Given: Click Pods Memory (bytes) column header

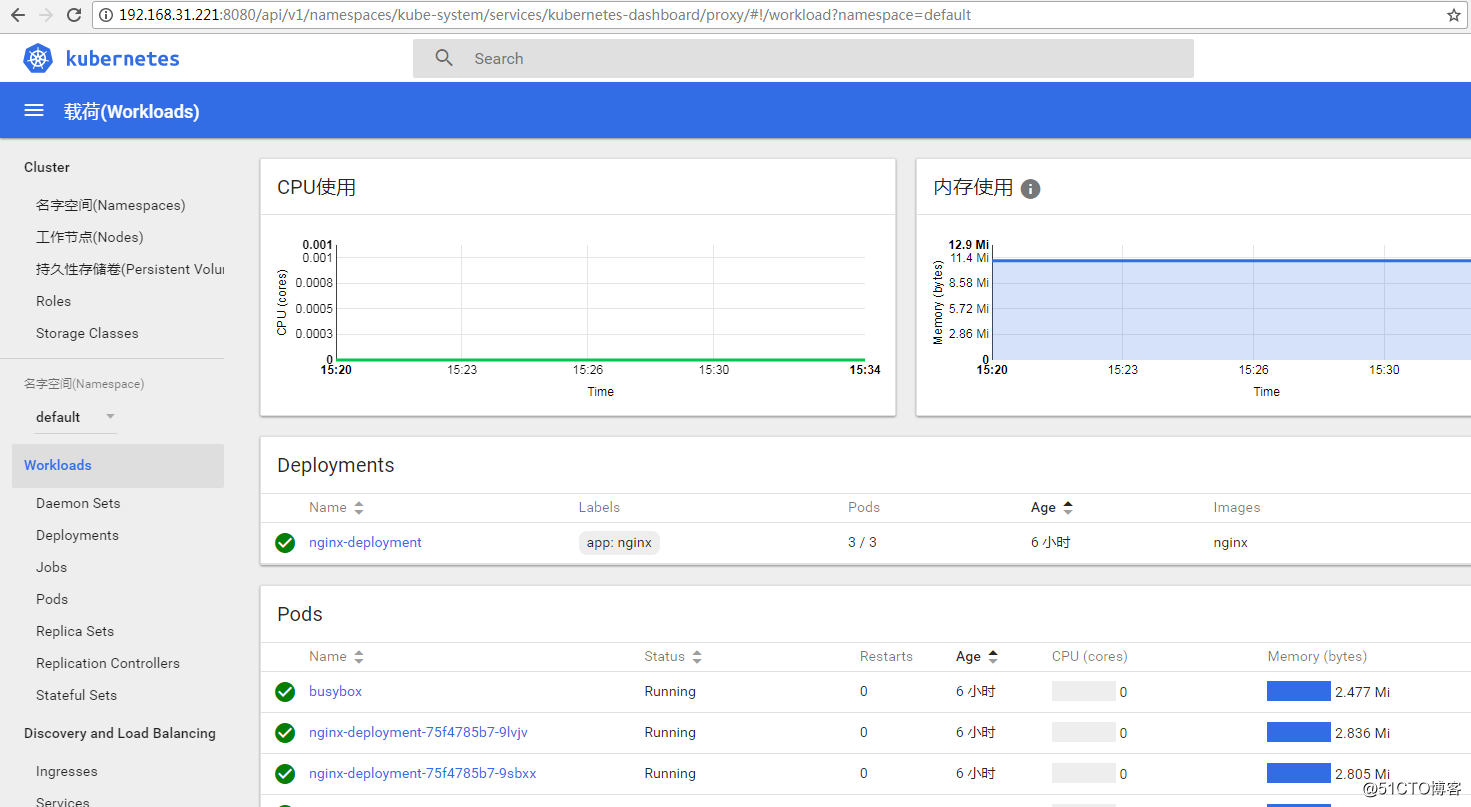Looking at the screenshot, I should pyautogui.click(x=1317, y=656).
